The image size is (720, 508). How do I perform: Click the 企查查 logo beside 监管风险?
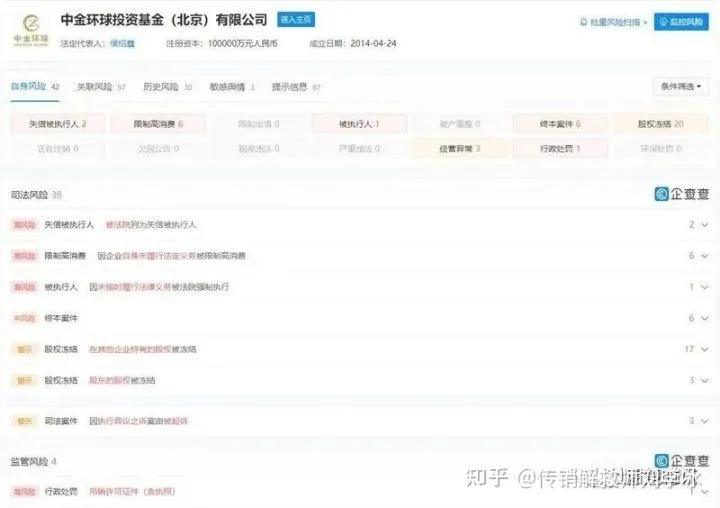682,462
